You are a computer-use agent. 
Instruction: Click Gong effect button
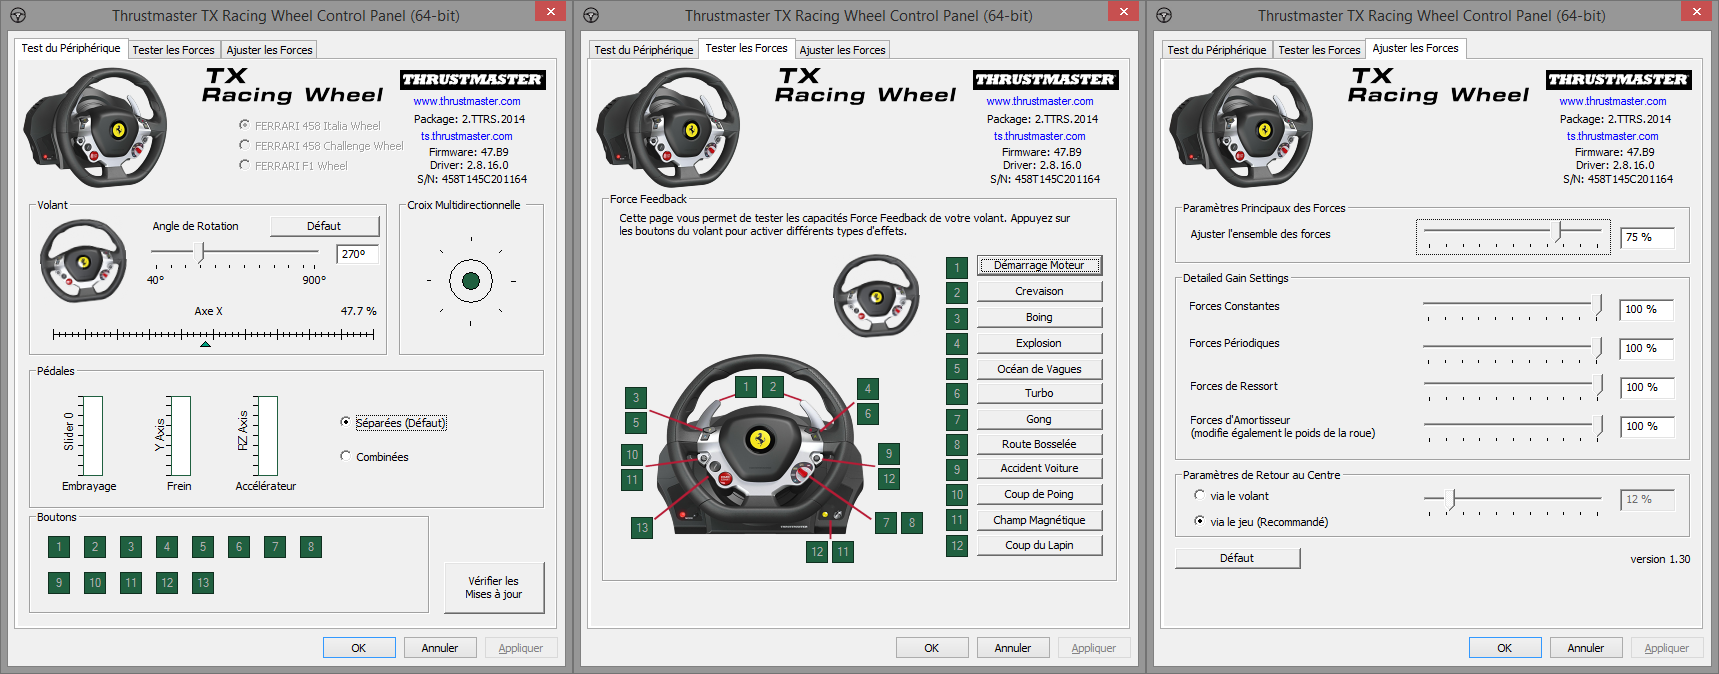[x=1039, y=419]
